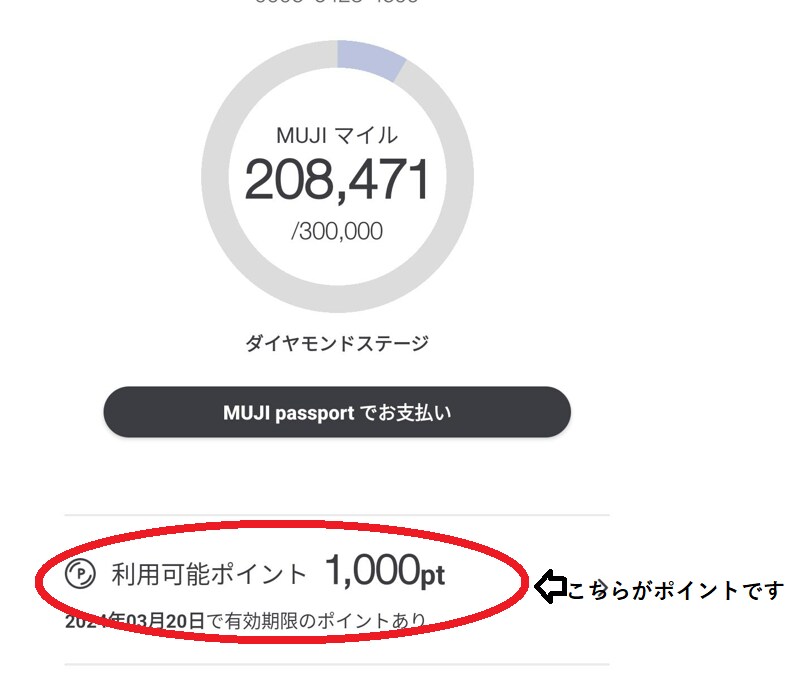Image resolution: width=791 pixels, height=683 pixels.
Task: Click the /300,000 mile target text
Action: point(337,231)
